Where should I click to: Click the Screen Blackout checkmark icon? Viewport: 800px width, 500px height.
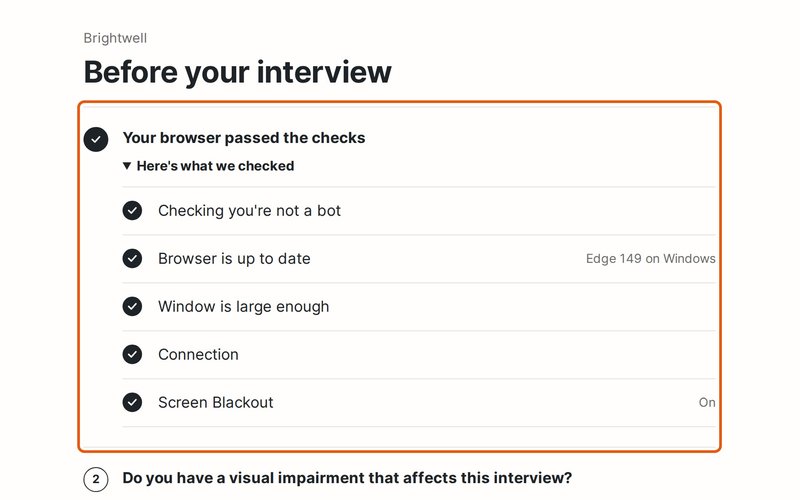(132, 403)
